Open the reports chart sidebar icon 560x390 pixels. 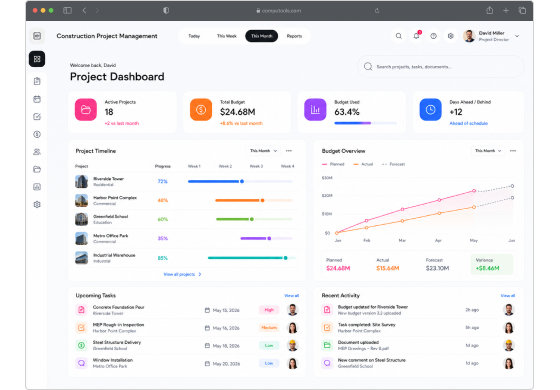[37, 187]
